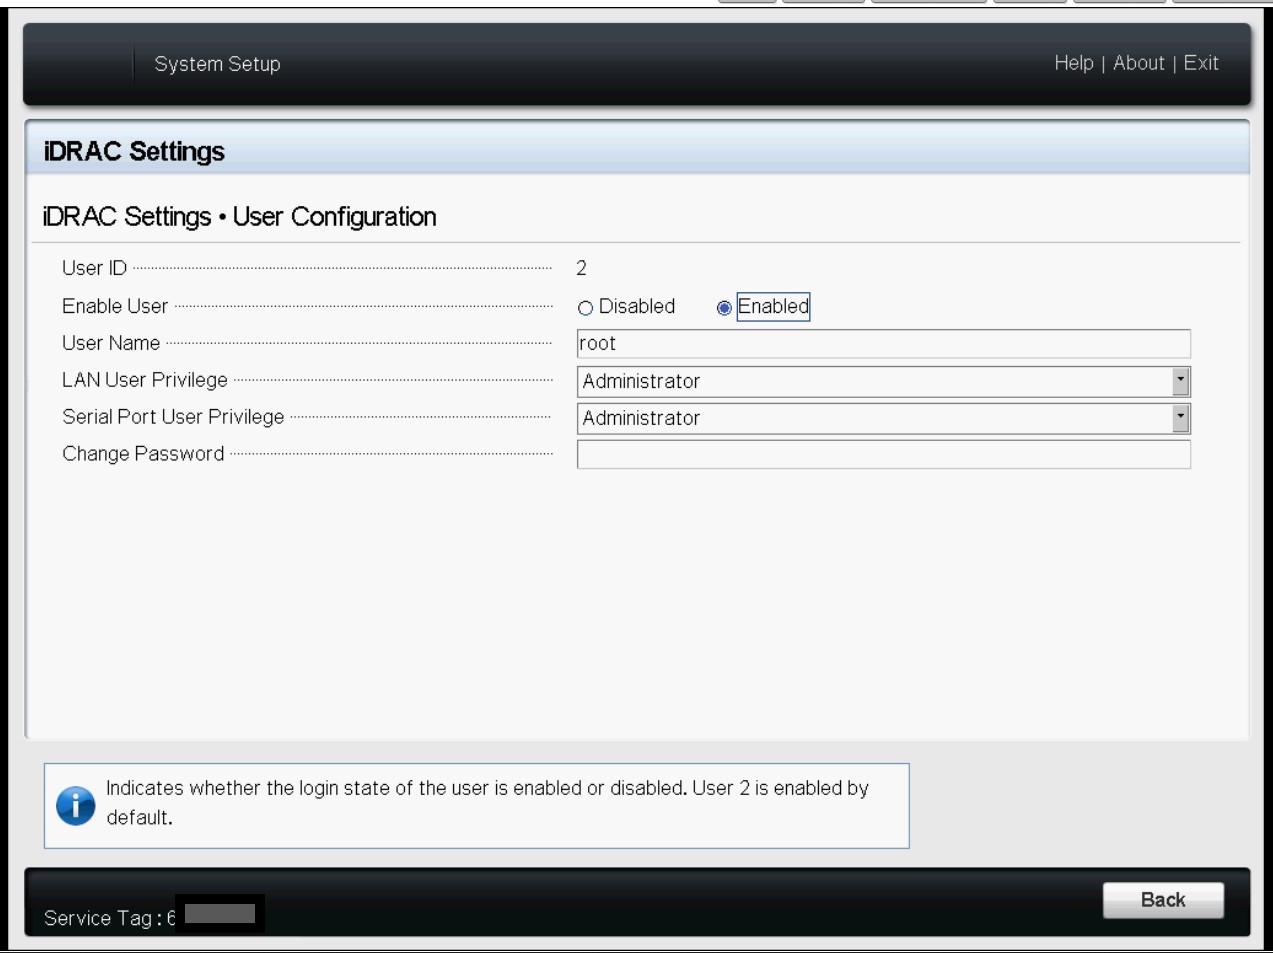Click the login state help description text

coord(487,802)
